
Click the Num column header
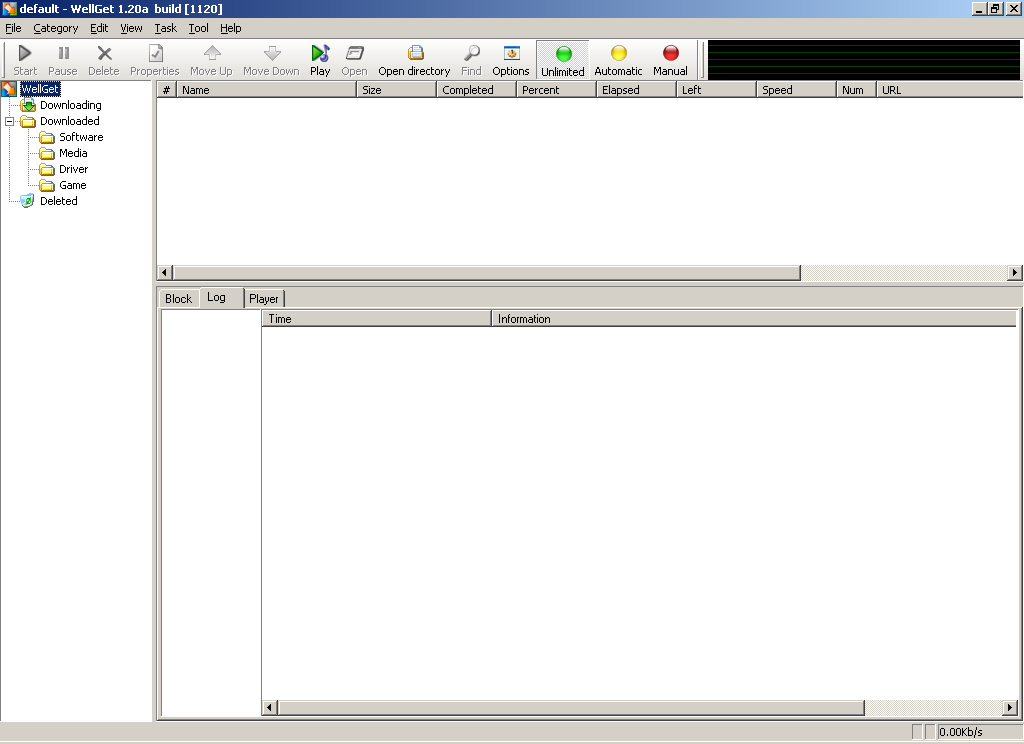pyautogui.click(x=857, y=90)
